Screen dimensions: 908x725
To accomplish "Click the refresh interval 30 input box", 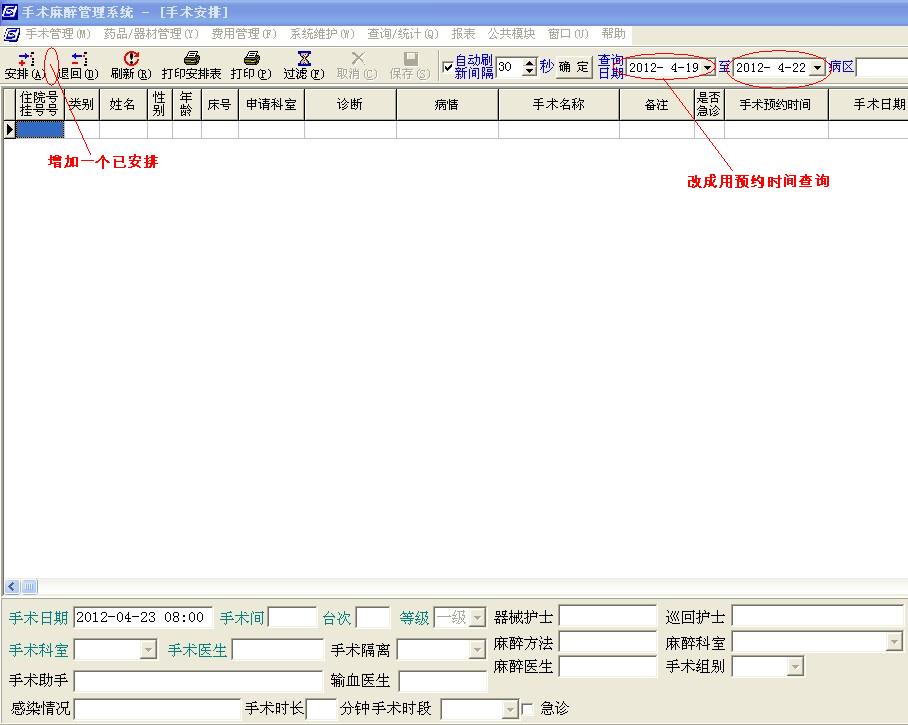I will 510,67.
